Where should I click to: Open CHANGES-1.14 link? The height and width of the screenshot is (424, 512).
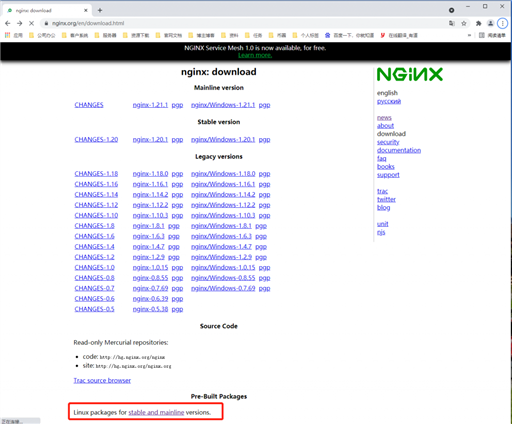96,194
